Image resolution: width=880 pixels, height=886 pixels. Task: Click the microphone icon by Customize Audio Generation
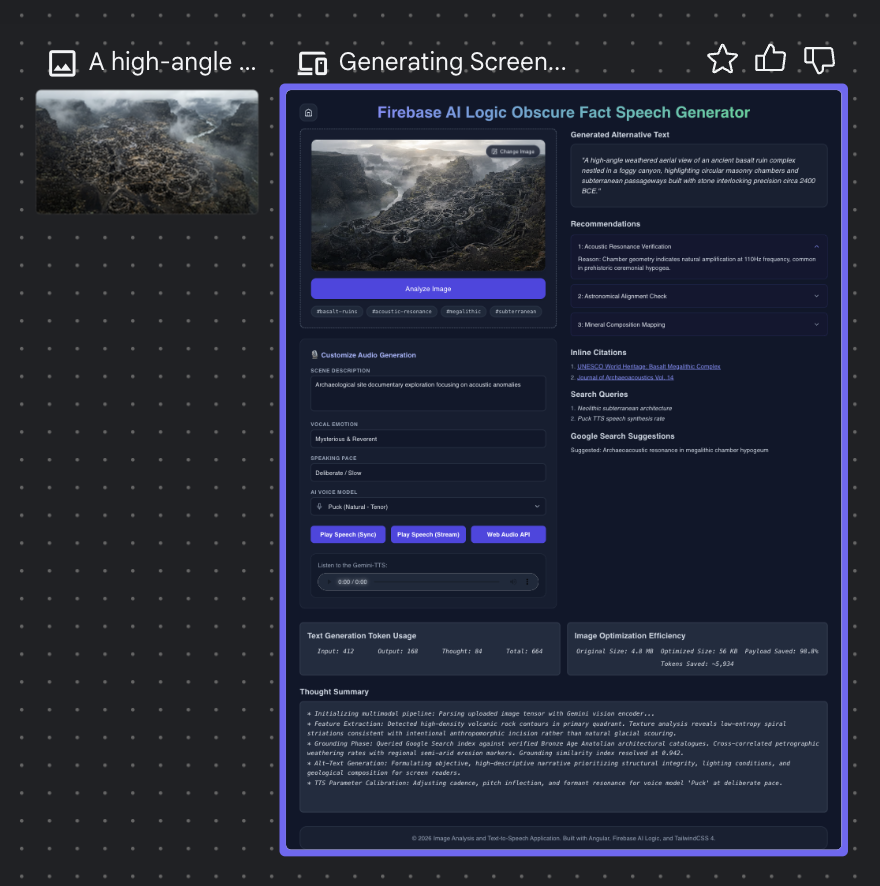coord(315,355)
